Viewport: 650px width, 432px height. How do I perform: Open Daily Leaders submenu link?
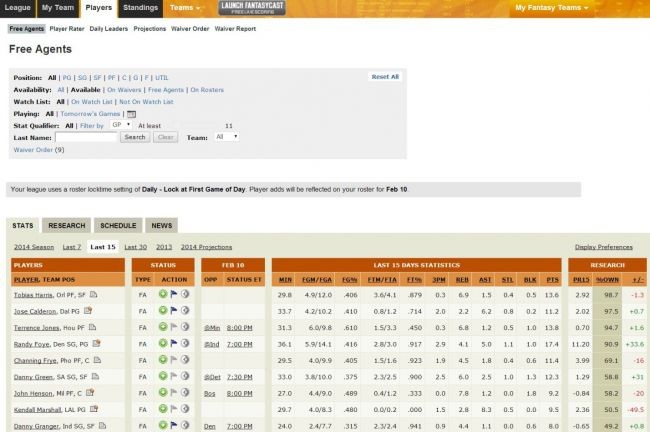109,29
